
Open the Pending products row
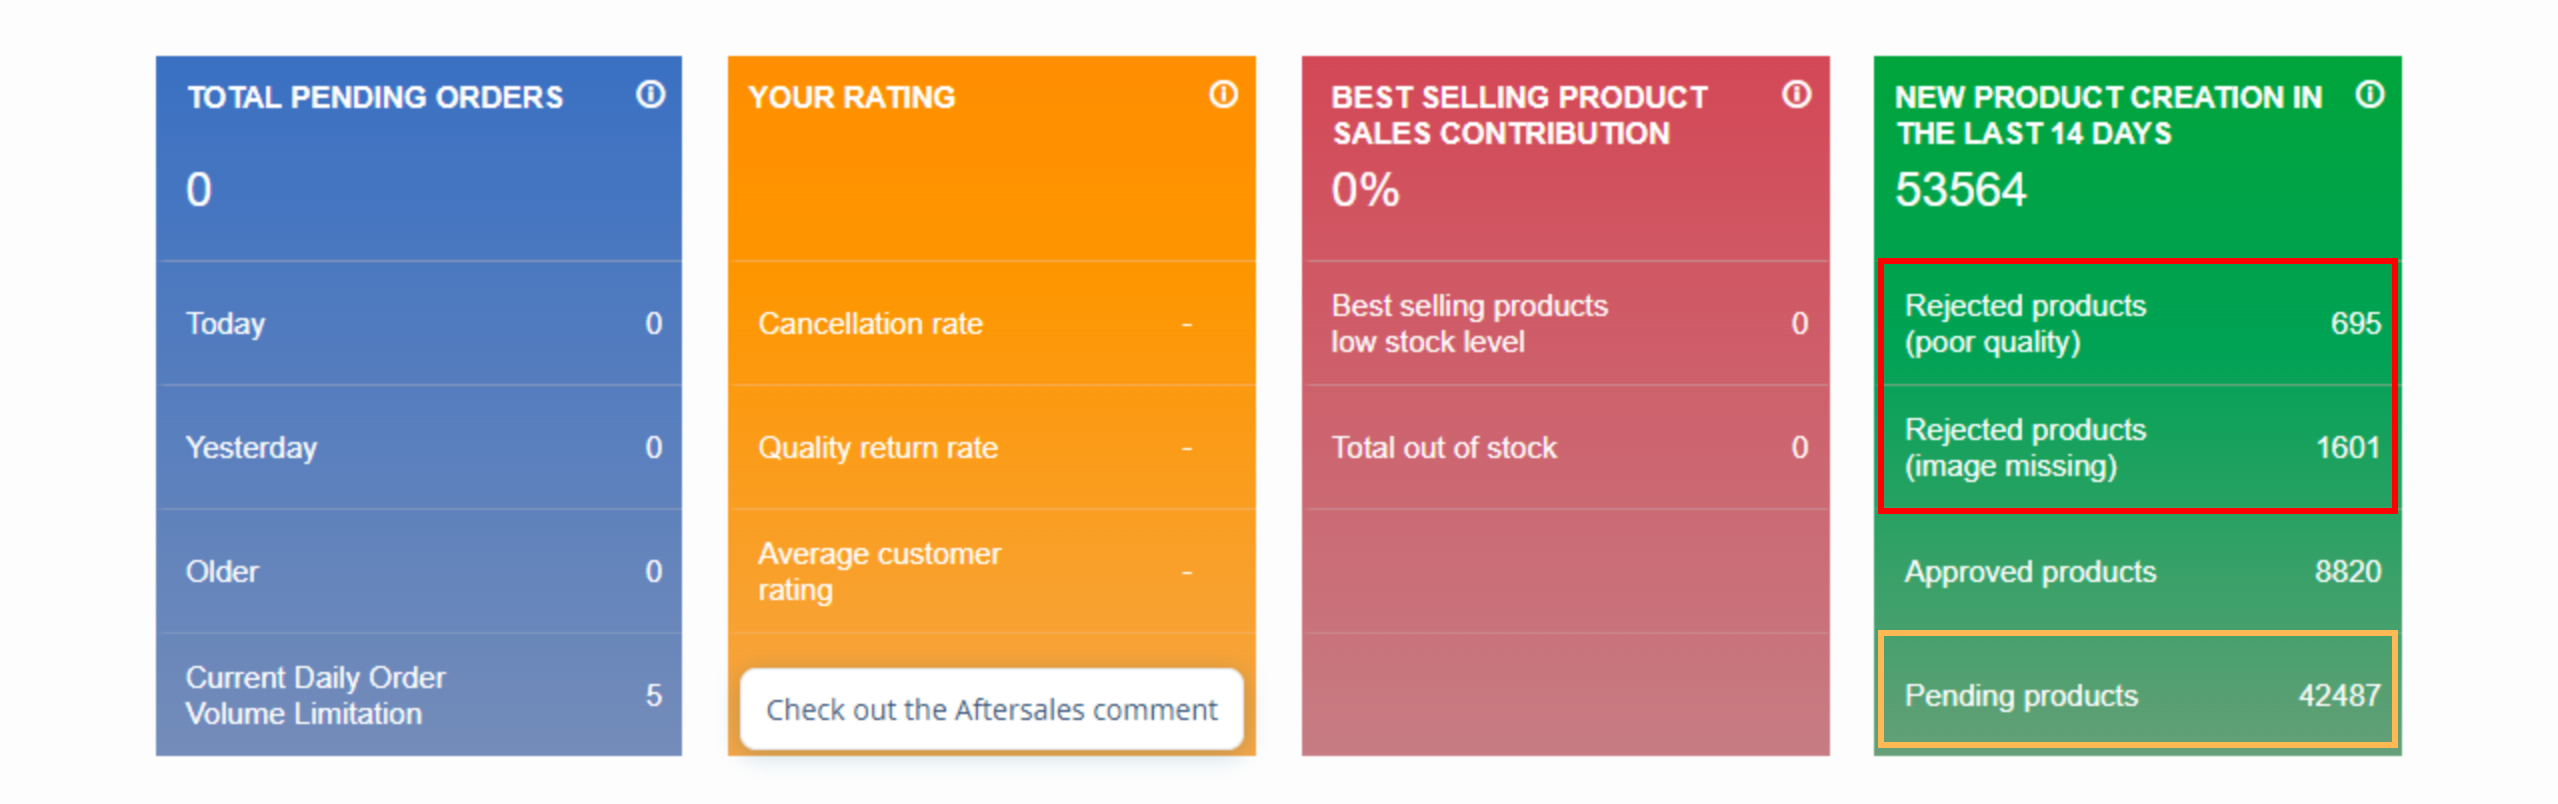click(2138, 695)
